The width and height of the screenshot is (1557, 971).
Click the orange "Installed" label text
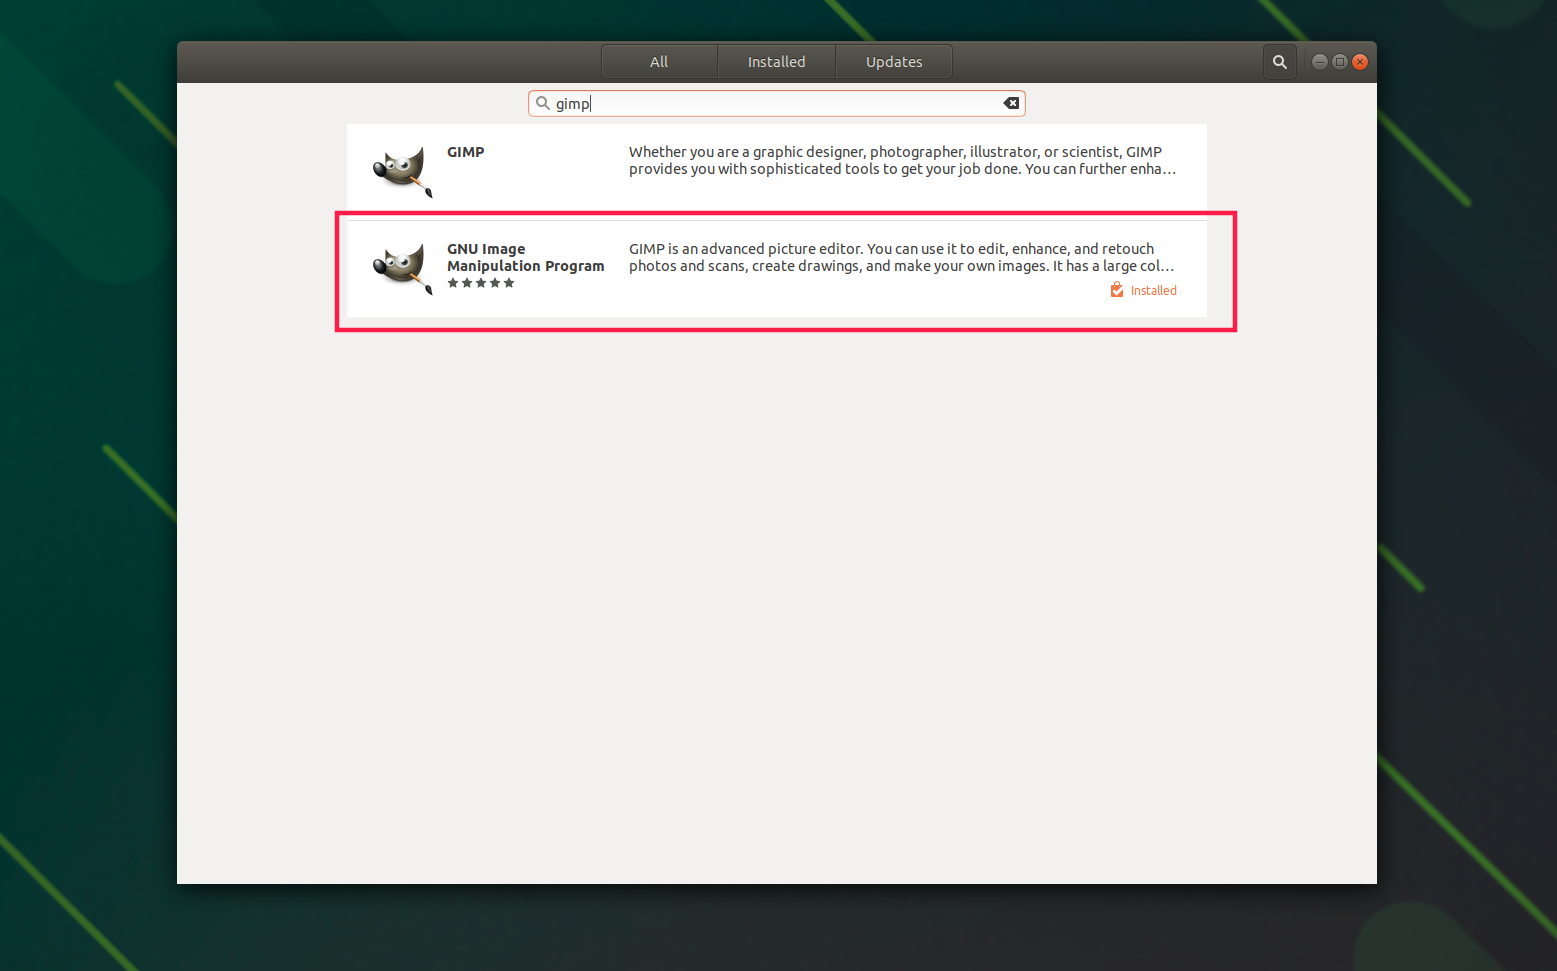[1153, 291]
